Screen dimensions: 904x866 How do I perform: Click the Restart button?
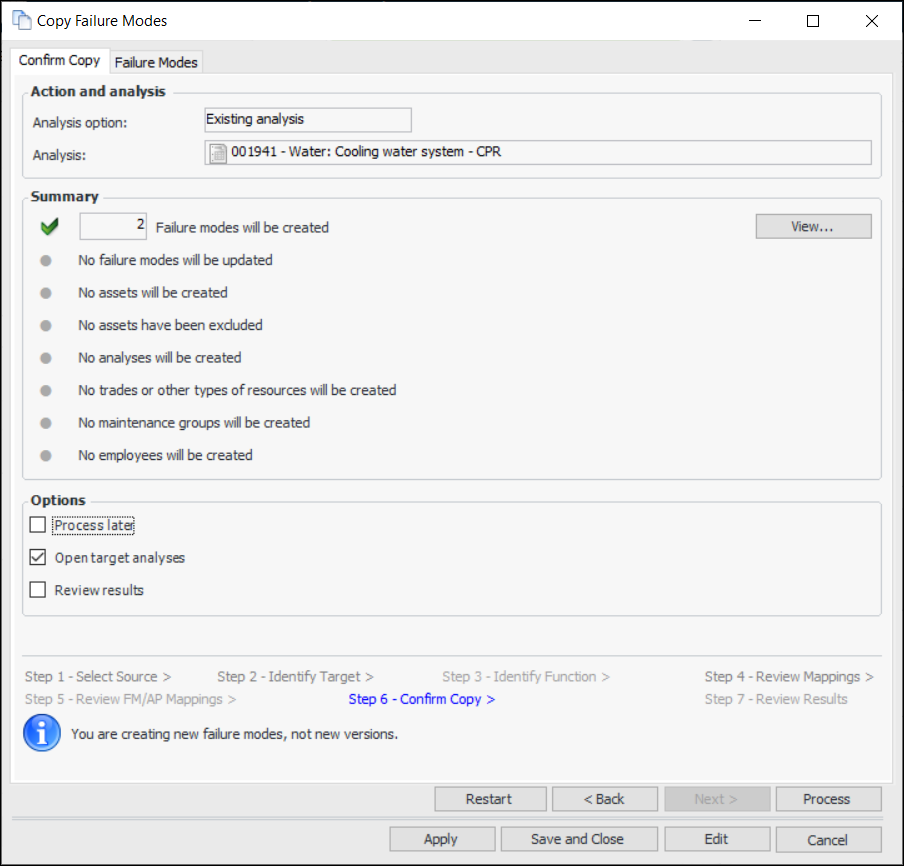[490, 799]
